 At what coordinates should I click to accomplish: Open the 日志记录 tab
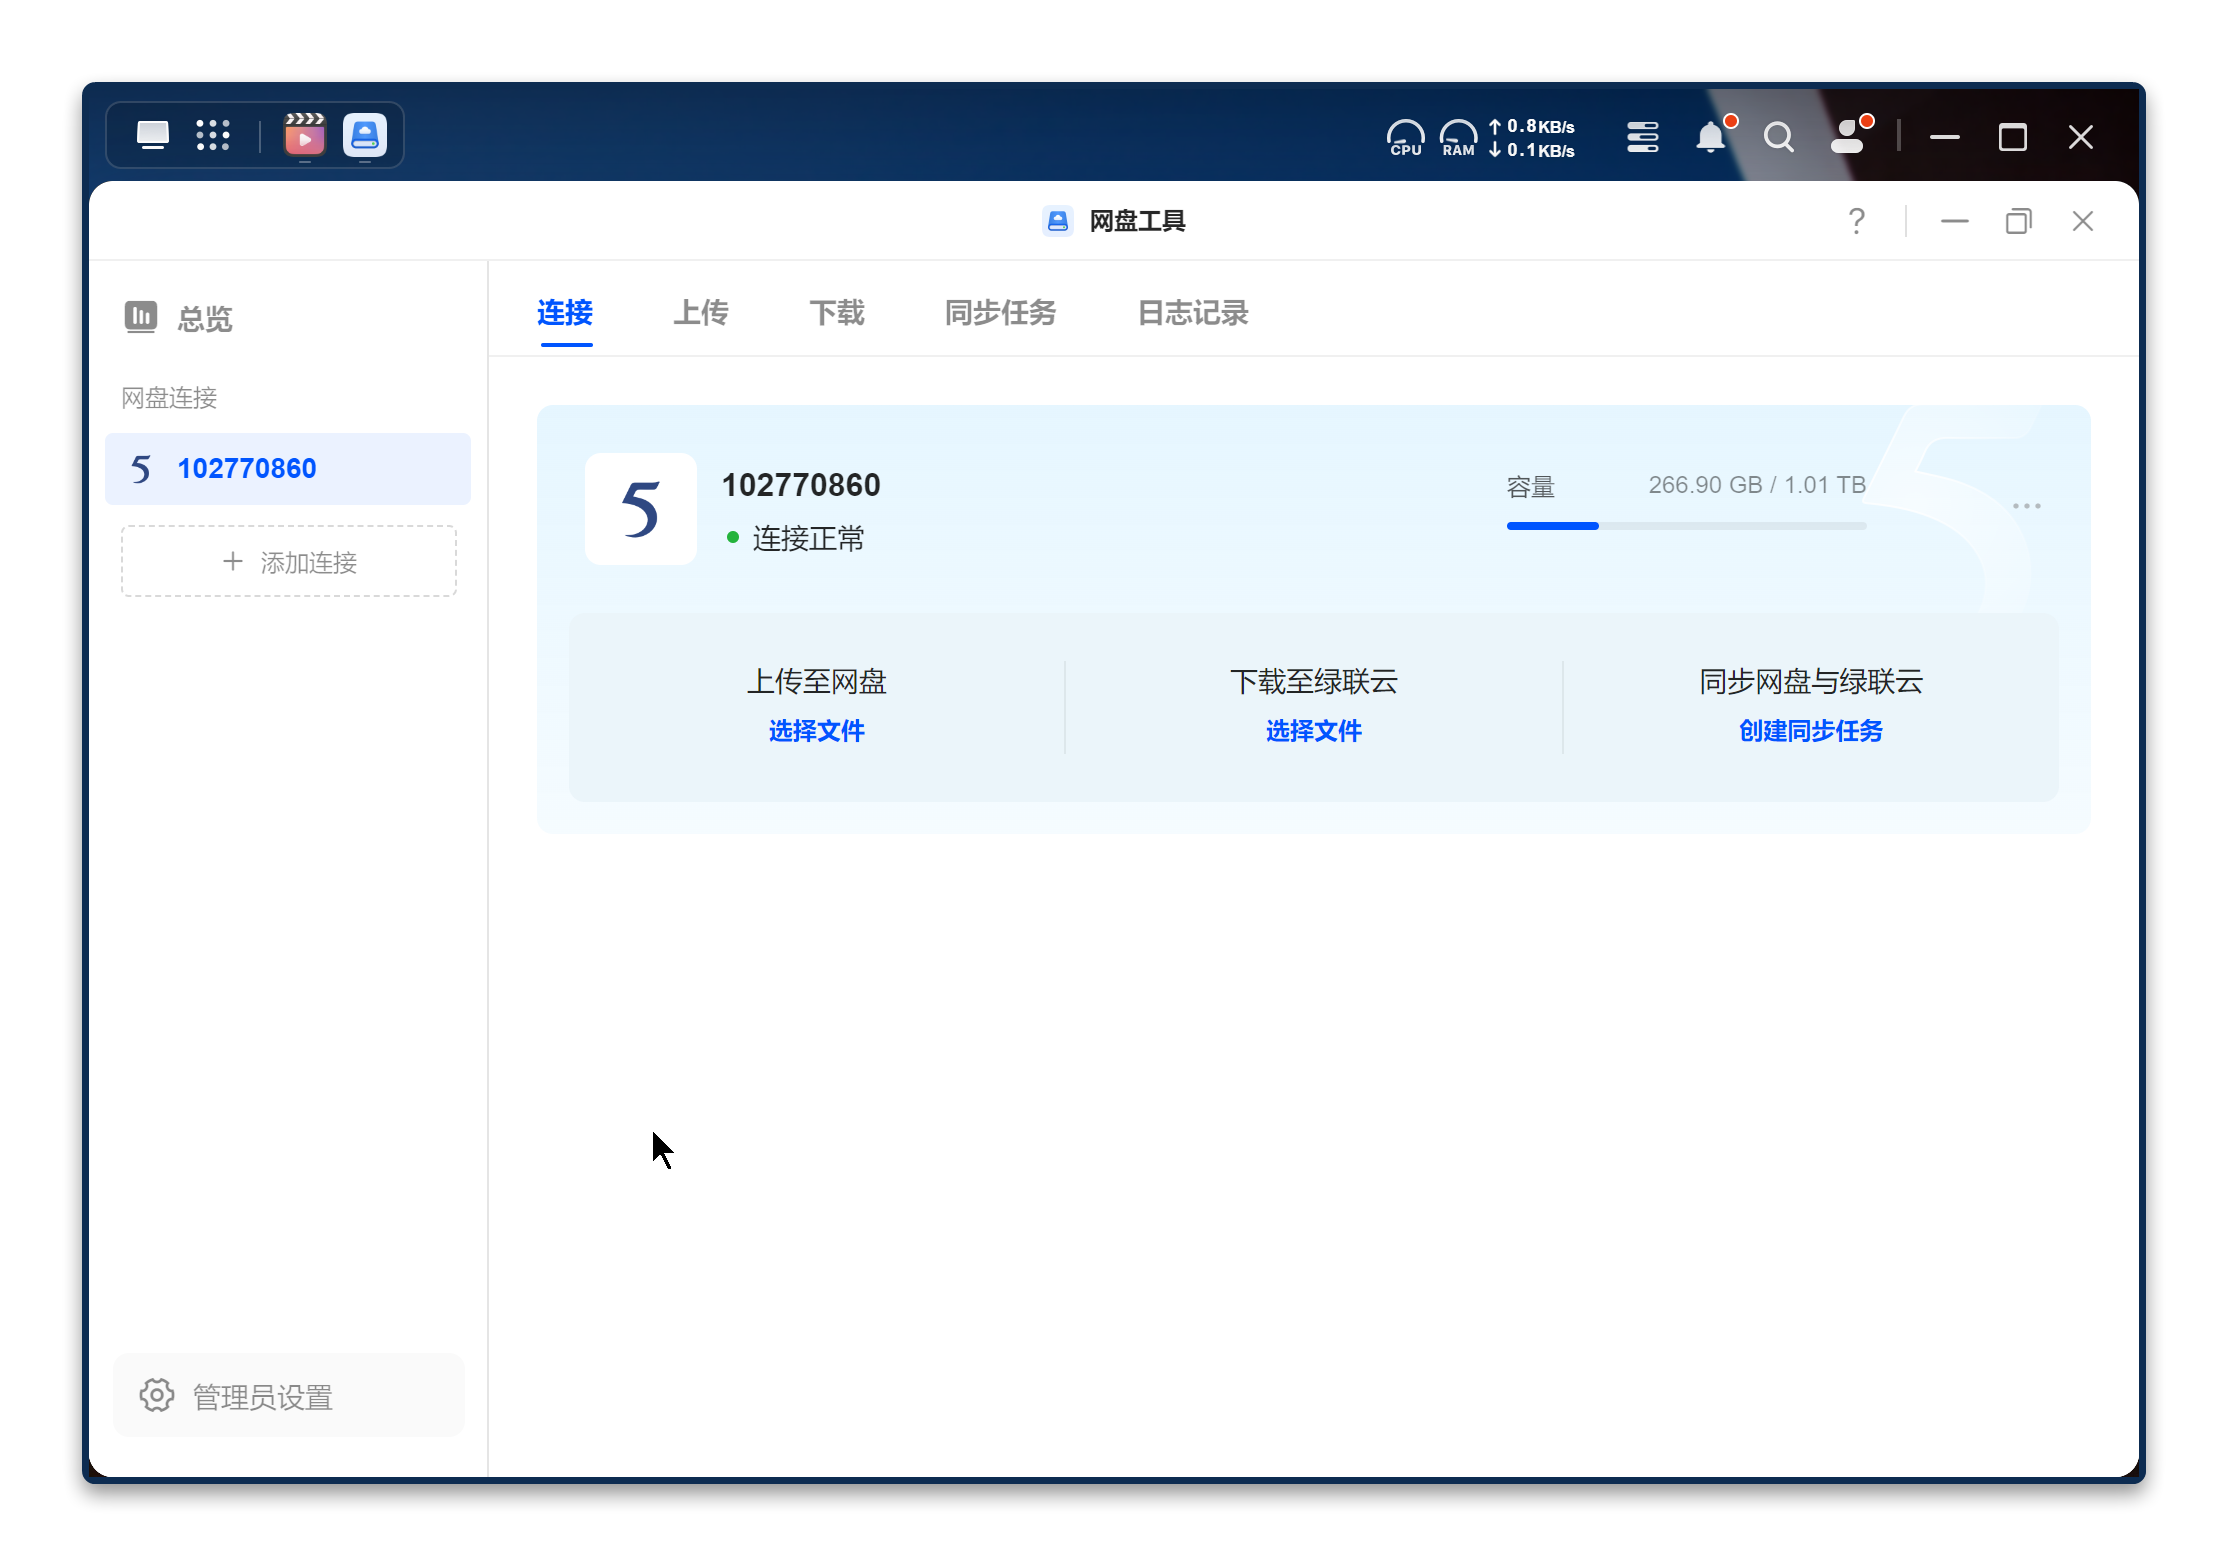coord(1192,313)
